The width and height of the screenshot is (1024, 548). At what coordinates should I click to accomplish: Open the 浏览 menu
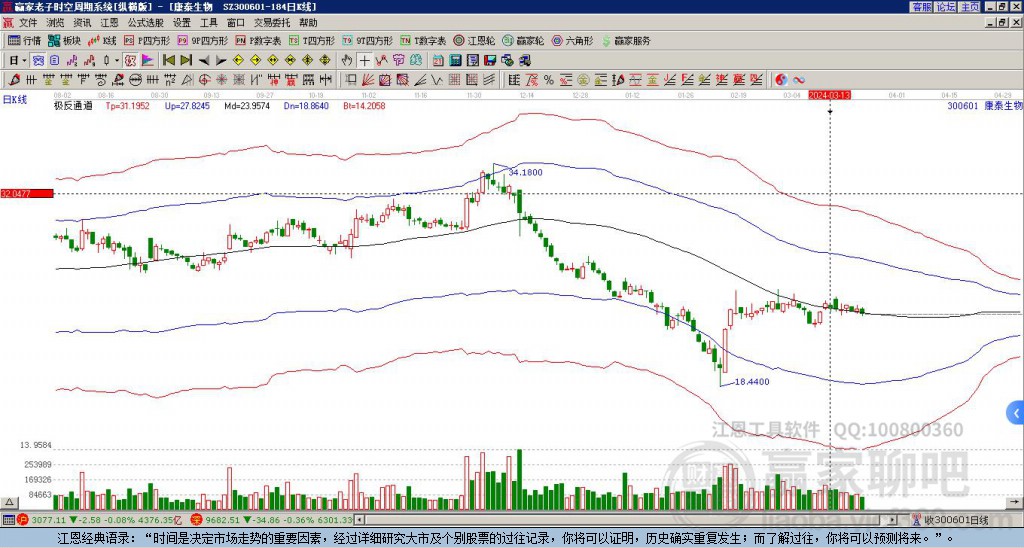coord(56,23)
